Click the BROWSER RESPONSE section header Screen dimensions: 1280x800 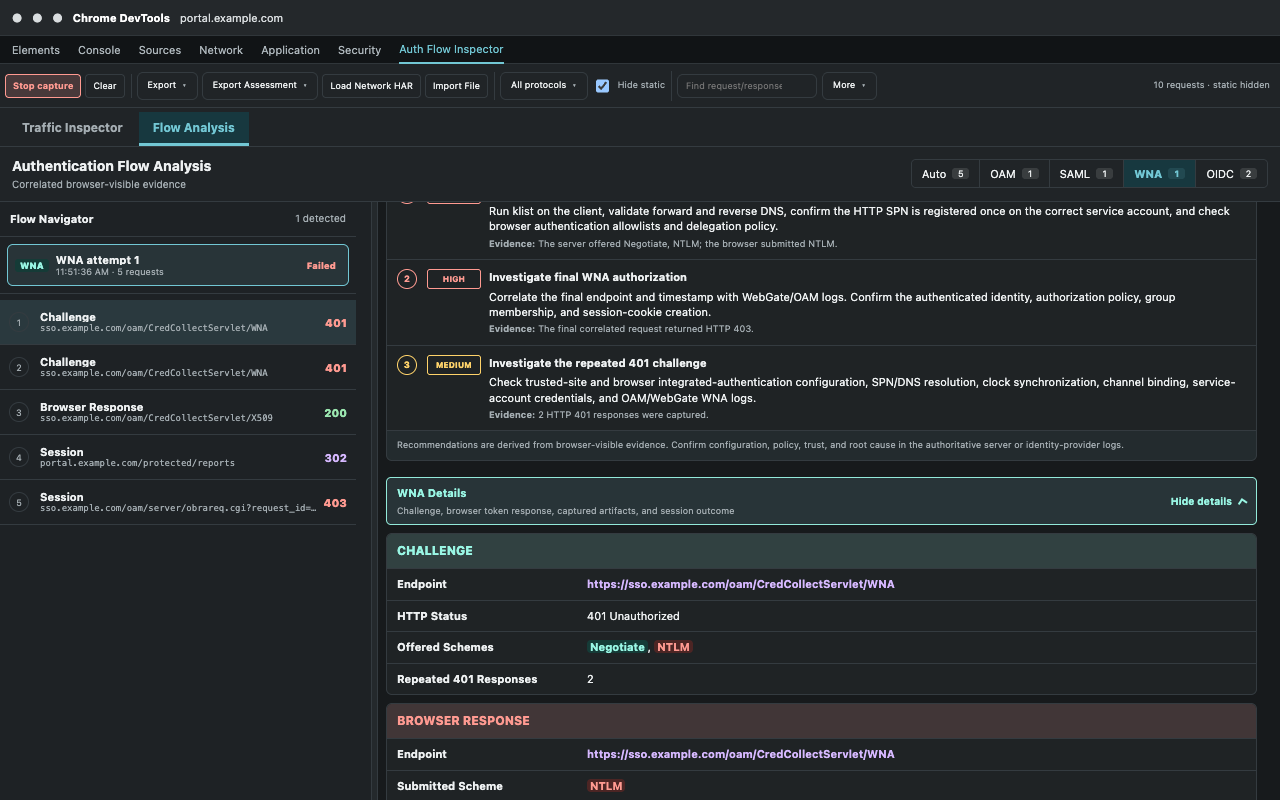click(821, 721)
